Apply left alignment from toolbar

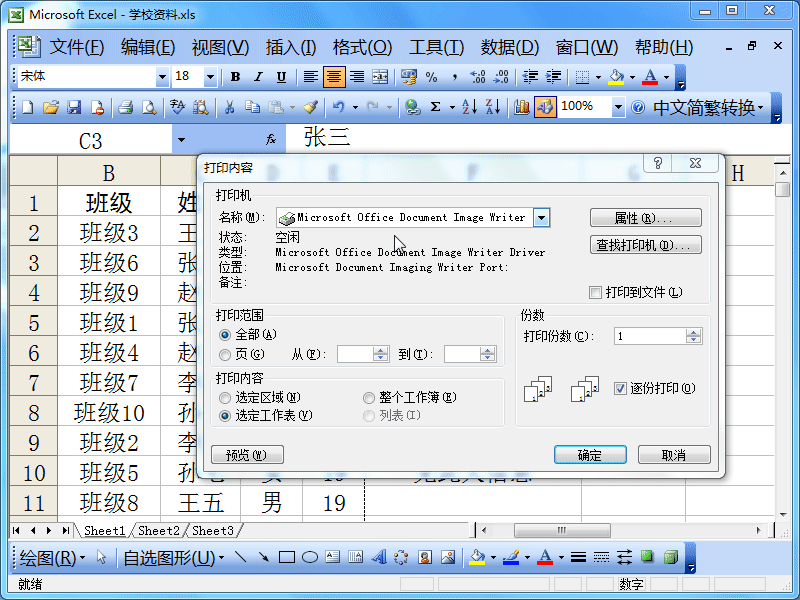pyautogui.click(x=310, y=77)
